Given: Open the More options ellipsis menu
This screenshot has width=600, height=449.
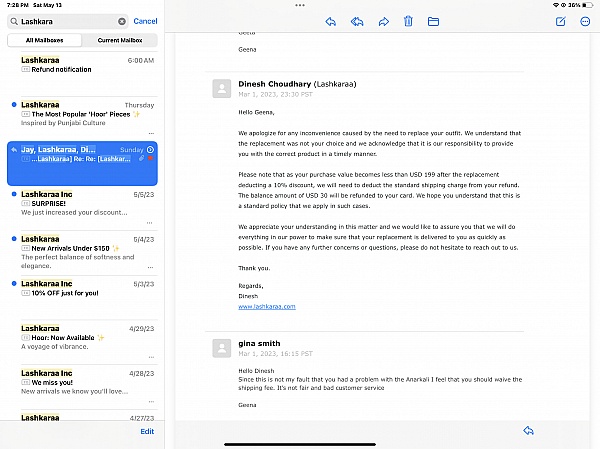Looking at the screenshot, I should click(x=585, y=21).
